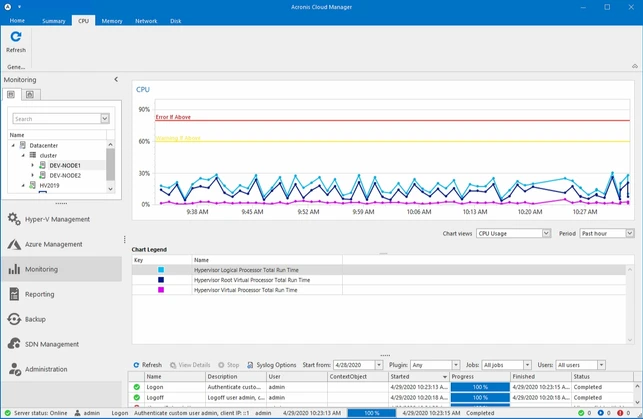This screenshot has width=643, height=419.
Task: Click the job log Refresh icon
Action: [136, 365]
